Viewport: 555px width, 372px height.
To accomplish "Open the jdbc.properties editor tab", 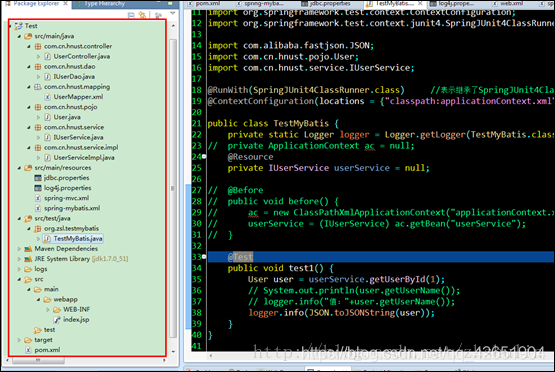I will tap(330, 4).
